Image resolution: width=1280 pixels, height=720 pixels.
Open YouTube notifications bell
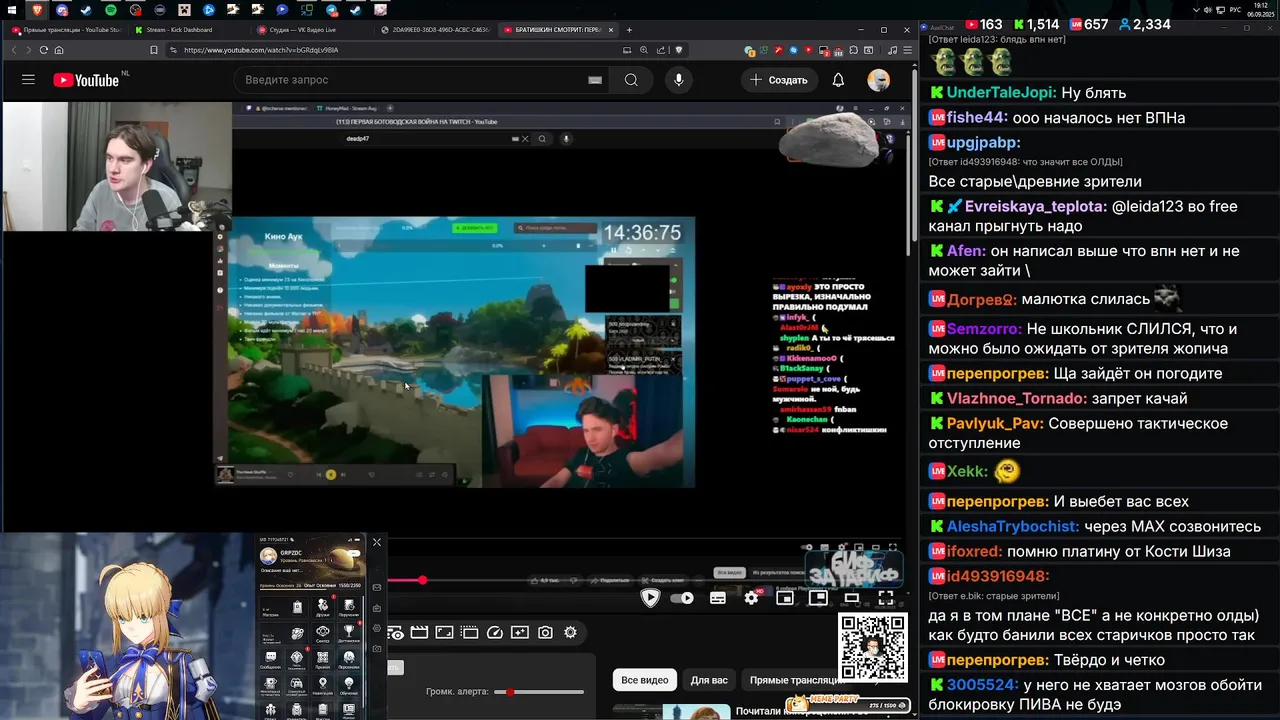838,80
